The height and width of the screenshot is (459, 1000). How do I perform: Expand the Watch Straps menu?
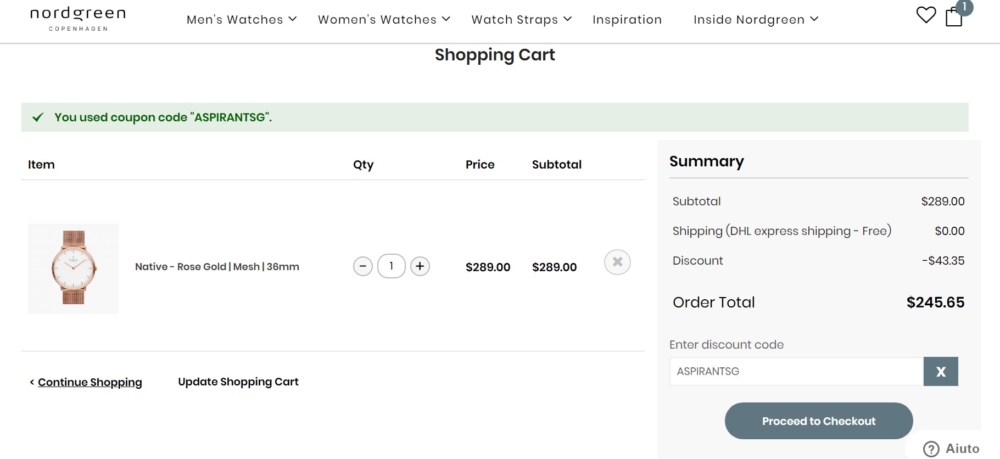point(521,19)
